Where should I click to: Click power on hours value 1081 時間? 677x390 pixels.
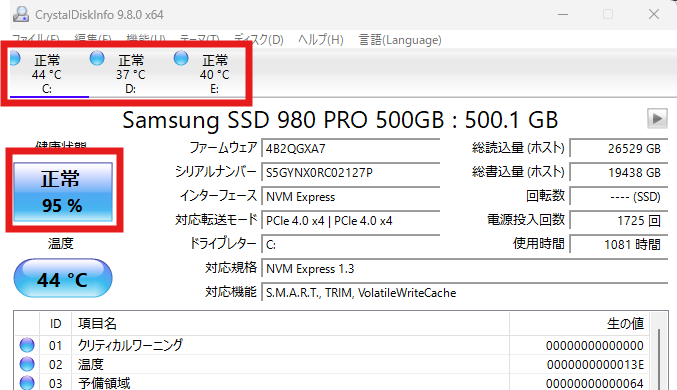coord(619,245)
